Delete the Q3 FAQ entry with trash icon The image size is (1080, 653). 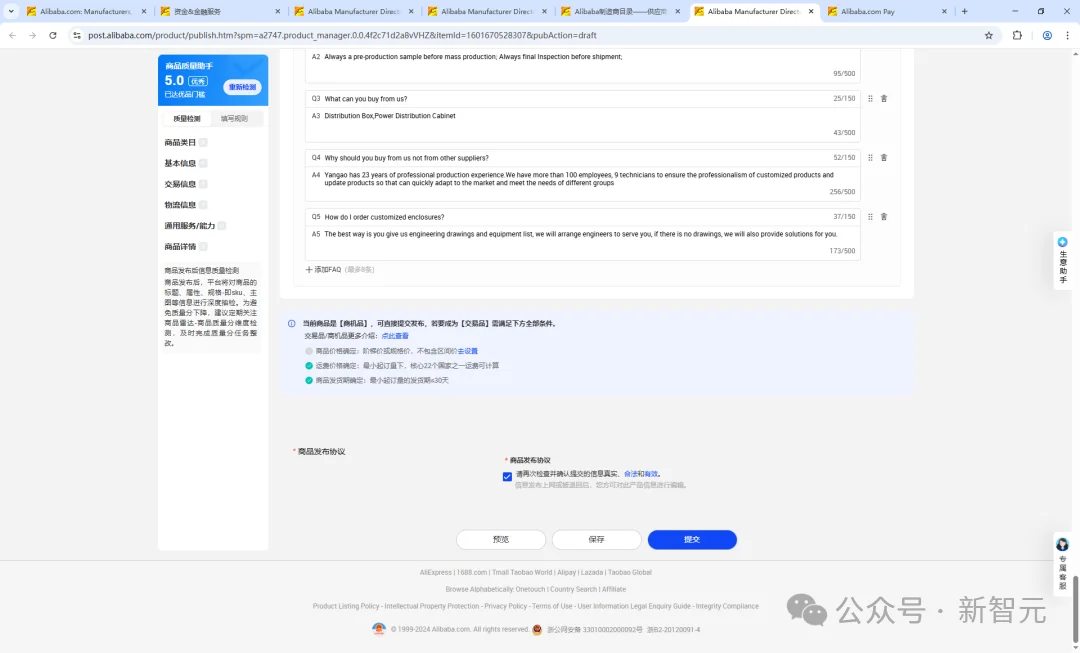884,99
